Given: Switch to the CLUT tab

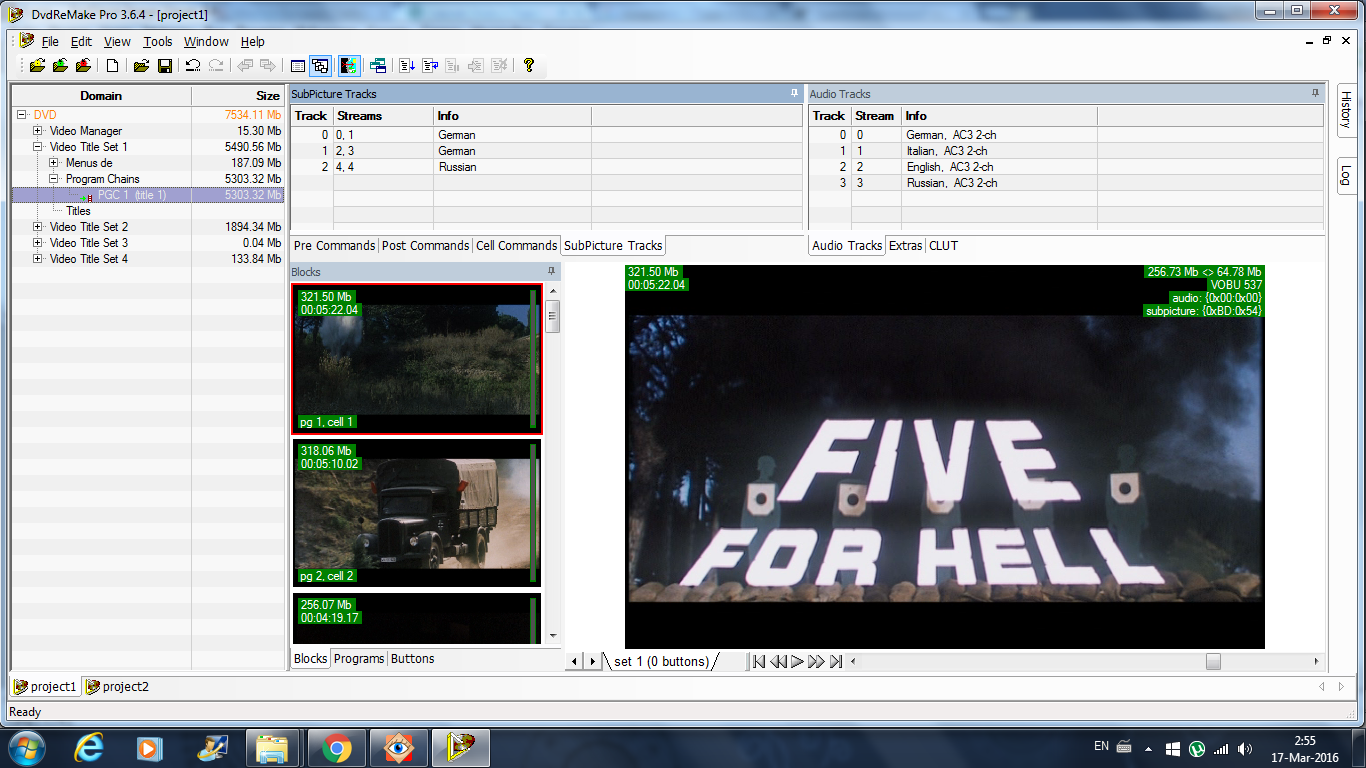Looking at the screenshot, I should (943, 246).
